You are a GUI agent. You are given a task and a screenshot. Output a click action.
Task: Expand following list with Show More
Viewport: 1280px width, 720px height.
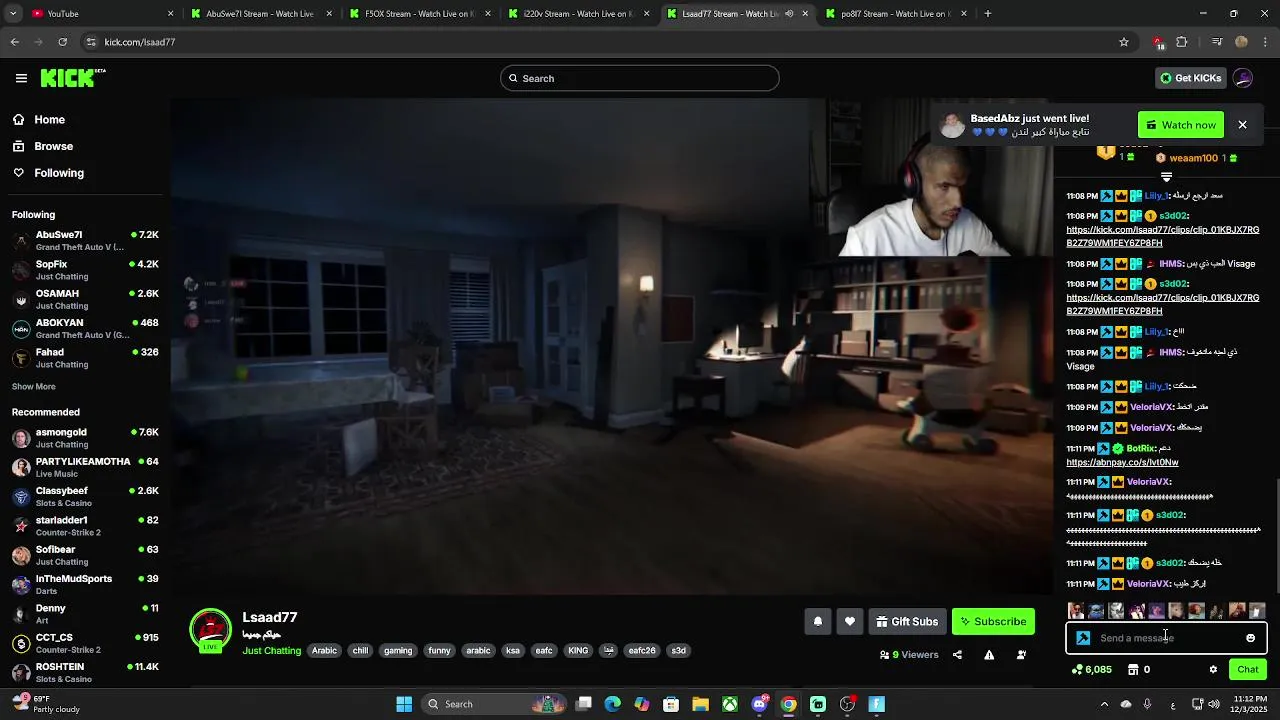(x=34, y=386)
